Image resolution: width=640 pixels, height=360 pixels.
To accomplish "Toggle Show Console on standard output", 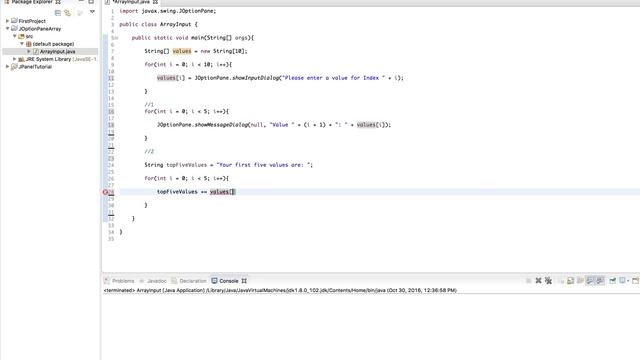I will point(590,281).
